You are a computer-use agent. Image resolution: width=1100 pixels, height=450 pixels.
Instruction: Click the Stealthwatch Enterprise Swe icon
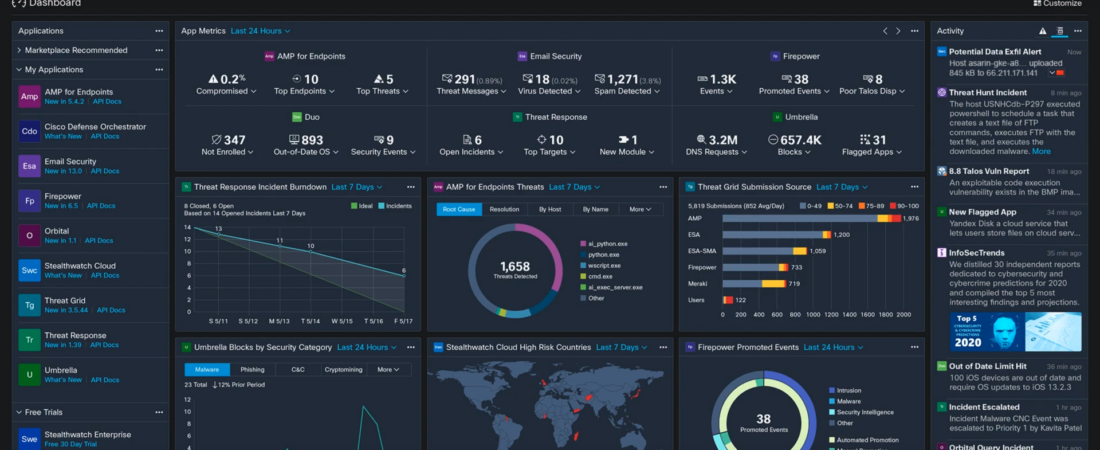point(29,439)
